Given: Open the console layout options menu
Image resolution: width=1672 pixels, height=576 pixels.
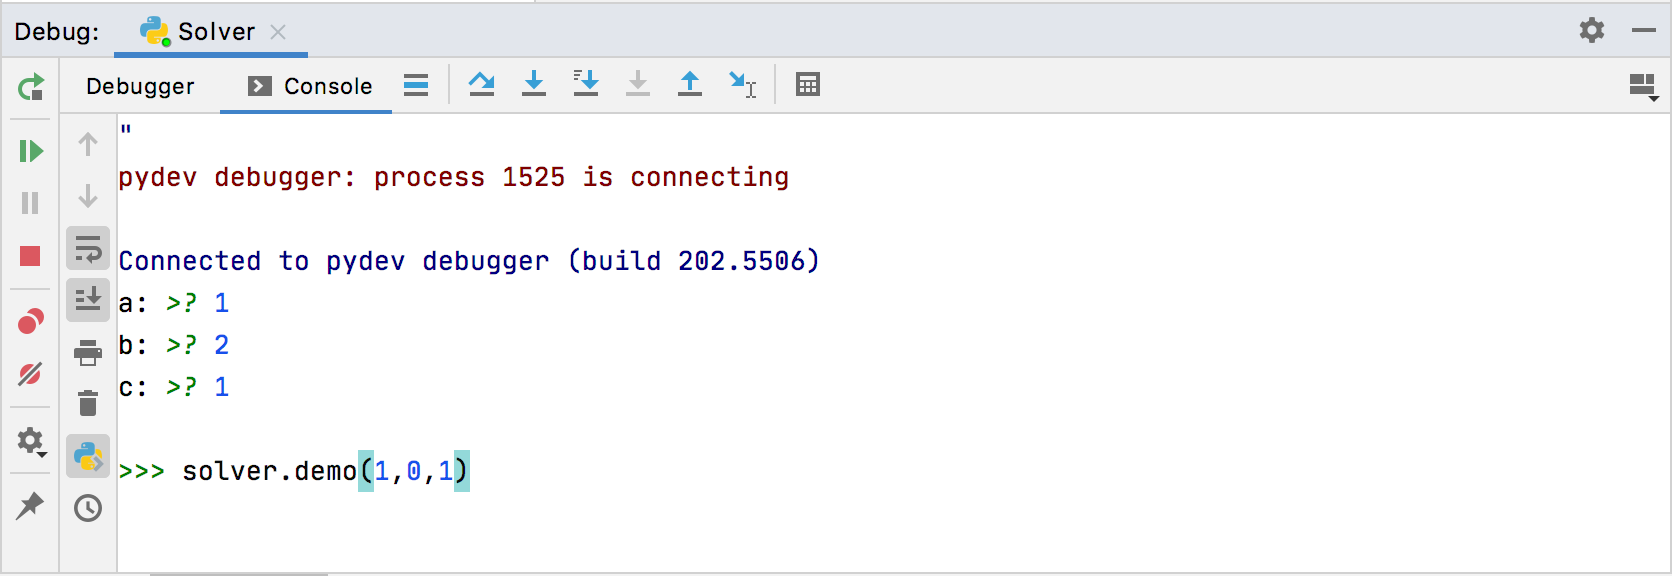Looking at the screenshot, I should point(1643,87).
